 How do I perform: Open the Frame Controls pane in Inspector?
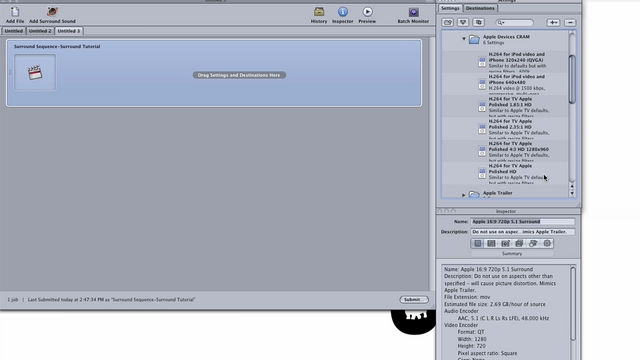[x=505, y=243]
